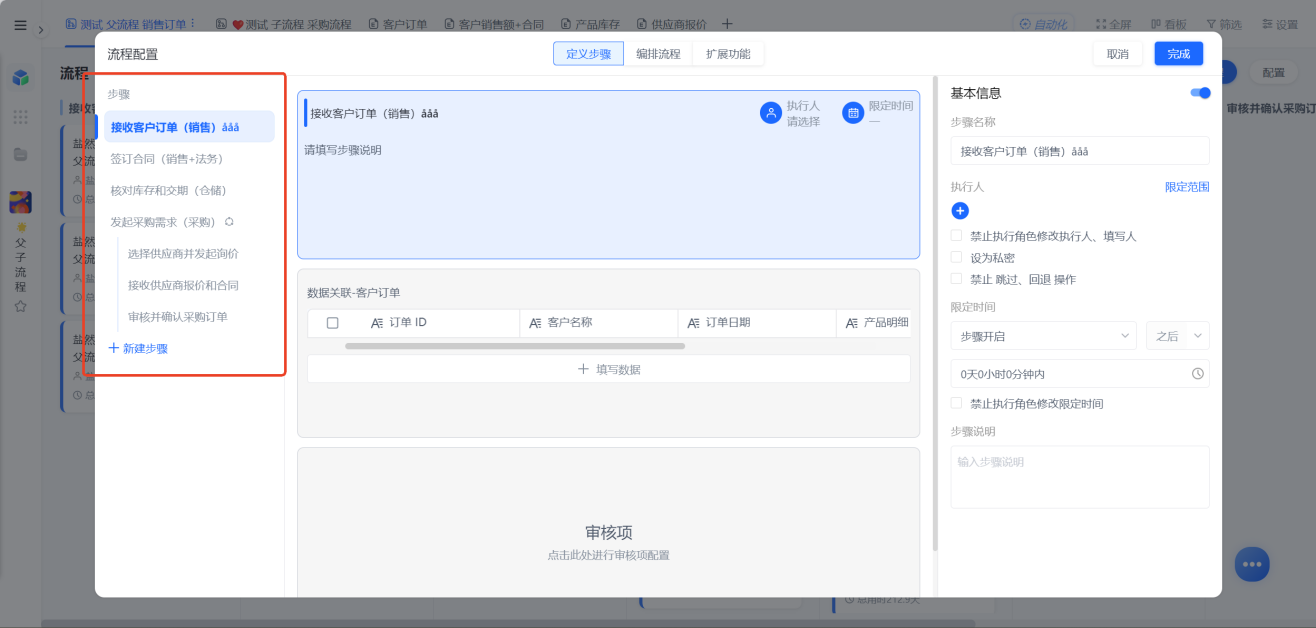Open the 3D cube app logo in the sidebar
The image size is (1316, 628).
point(21,77)
